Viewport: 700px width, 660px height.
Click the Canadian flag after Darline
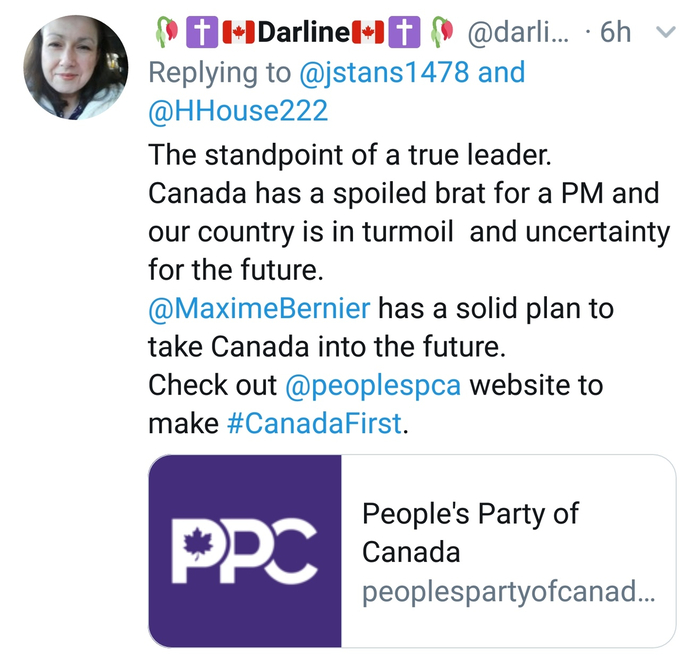click(368, 32)
